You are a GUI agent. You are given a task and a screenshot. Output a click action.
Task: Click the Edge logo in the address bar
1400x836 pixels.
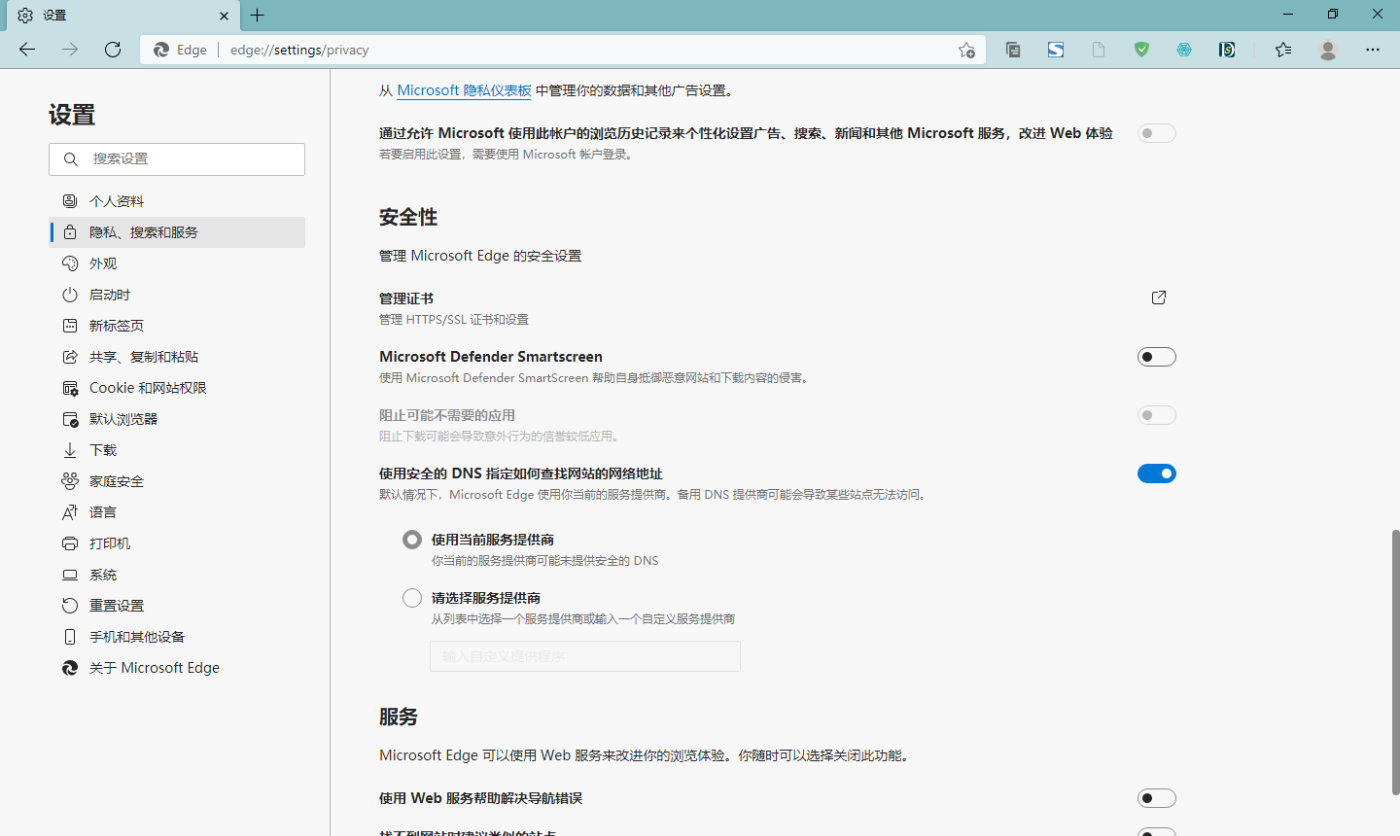tap(161, 50)
